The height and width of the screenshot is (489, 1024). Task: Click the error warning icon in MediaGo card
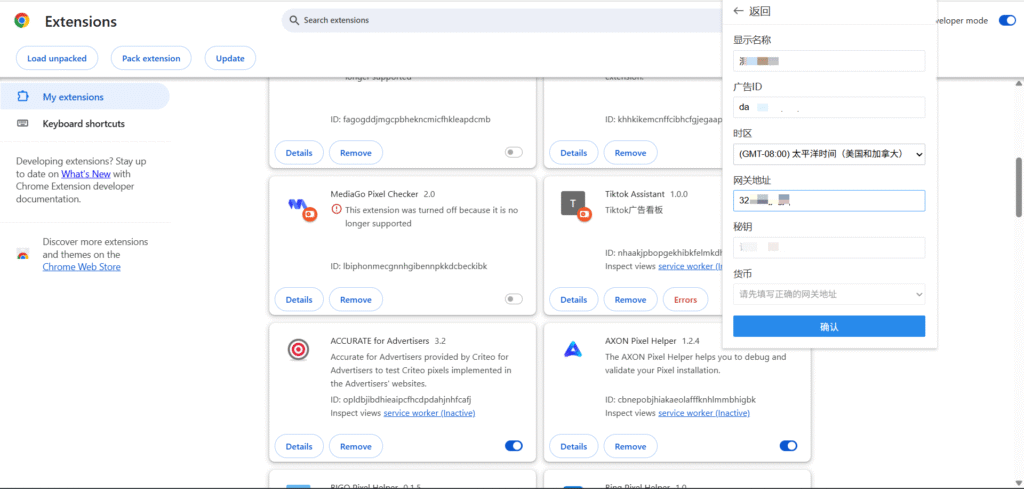(336, 210)
